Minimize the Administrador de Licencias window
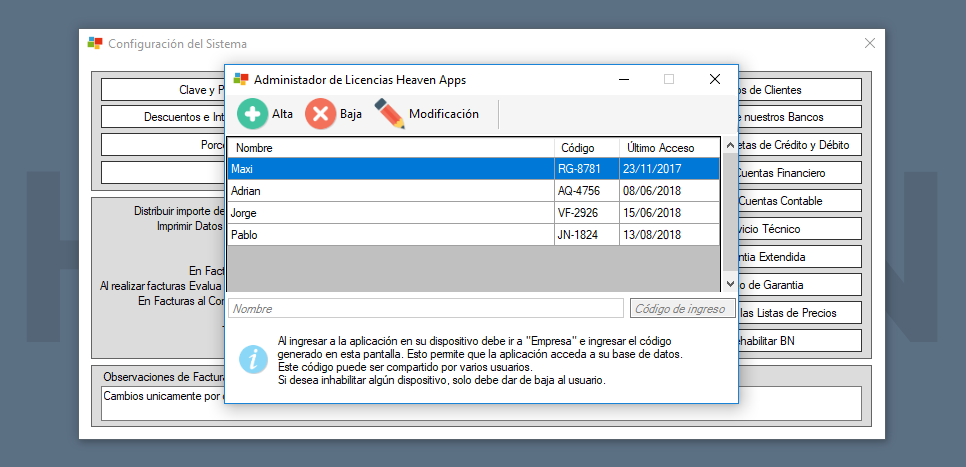 click(x=625, y=79)
